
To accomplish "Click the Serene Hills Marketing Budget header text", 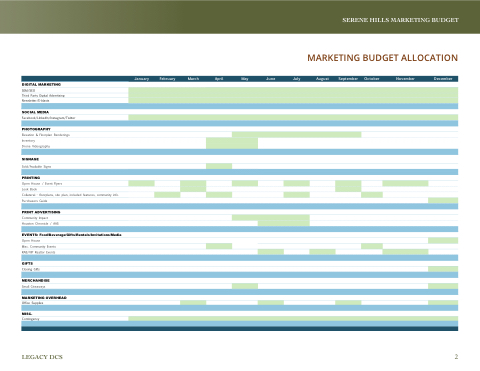I will pyautogui.click(x=400, y=20).
